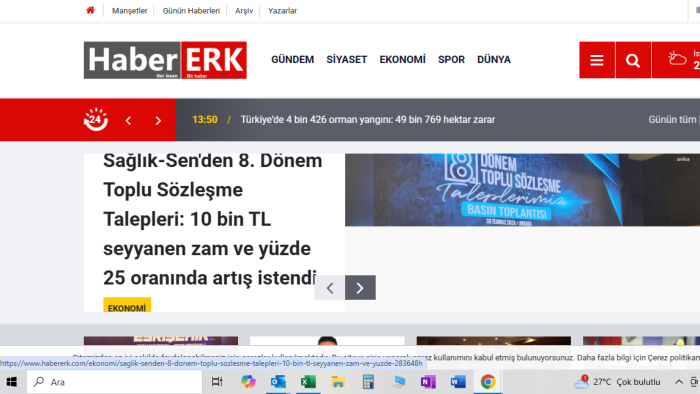Open Task View on the taskbar
700x394 pixels.
[x=217, y=382]
